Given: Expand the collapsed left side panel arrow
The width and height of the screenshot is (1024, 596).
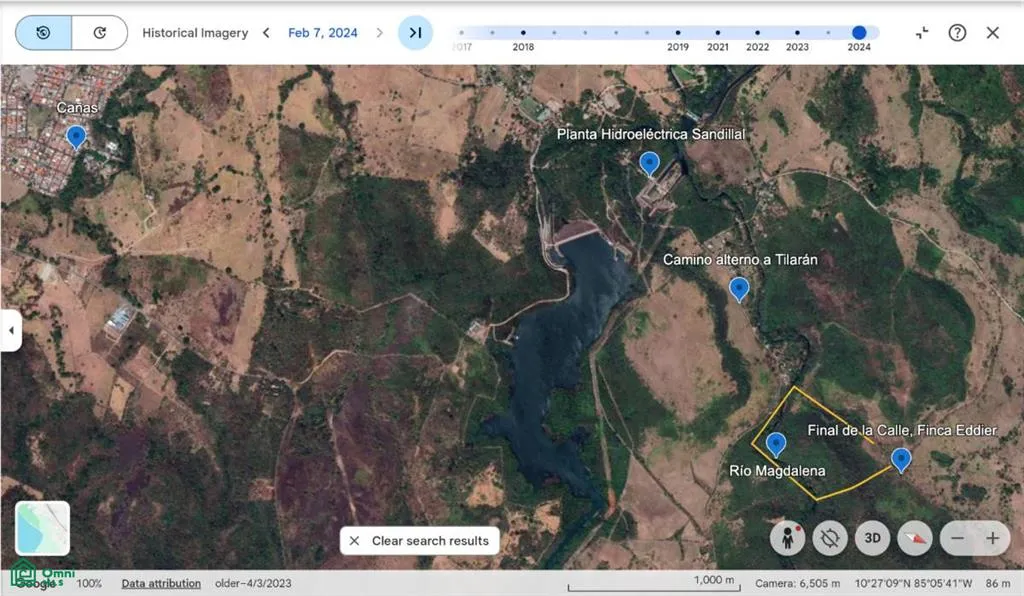Looking at the screenshot, I should coord(11,330).
